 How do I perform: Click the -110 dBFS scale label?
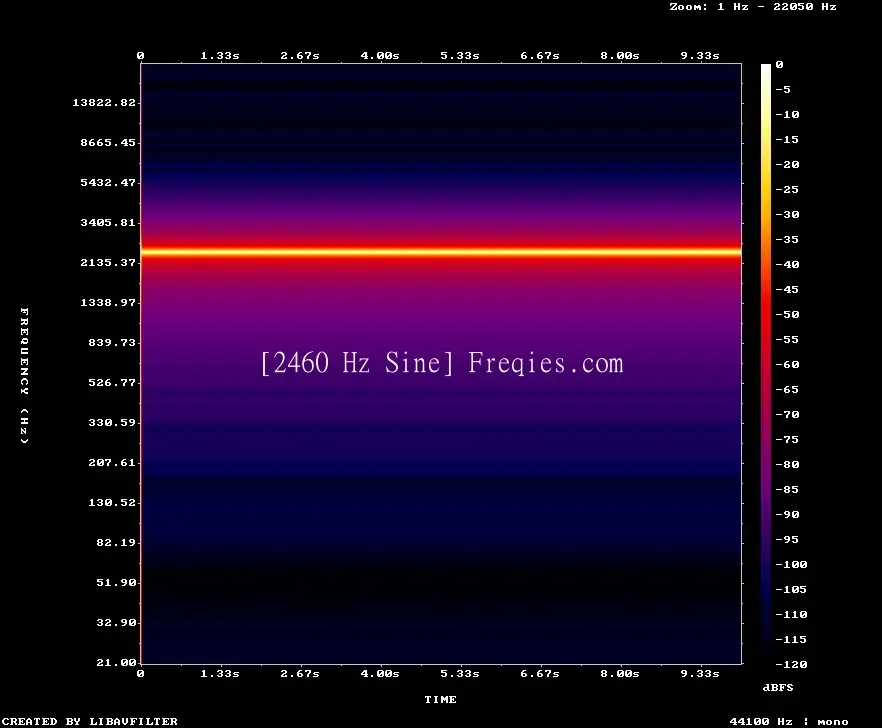tap(791, 614)
